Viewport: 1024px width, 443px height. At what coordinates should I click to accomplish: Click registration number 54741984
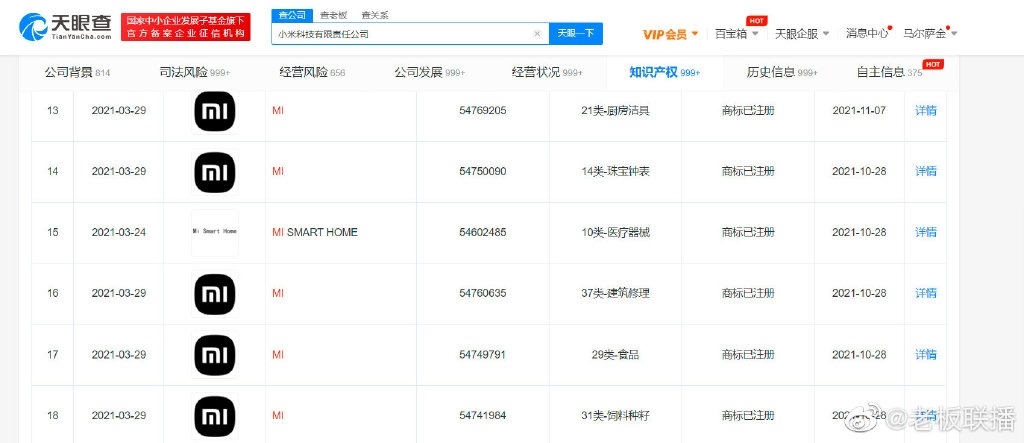click(x=483, y=416)
